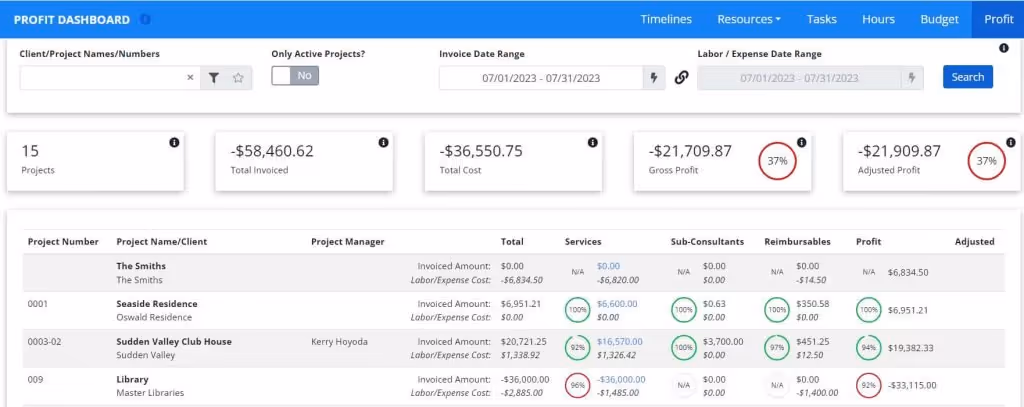Select the Profit tab
1024x407 pixels.
click(999, 20)
